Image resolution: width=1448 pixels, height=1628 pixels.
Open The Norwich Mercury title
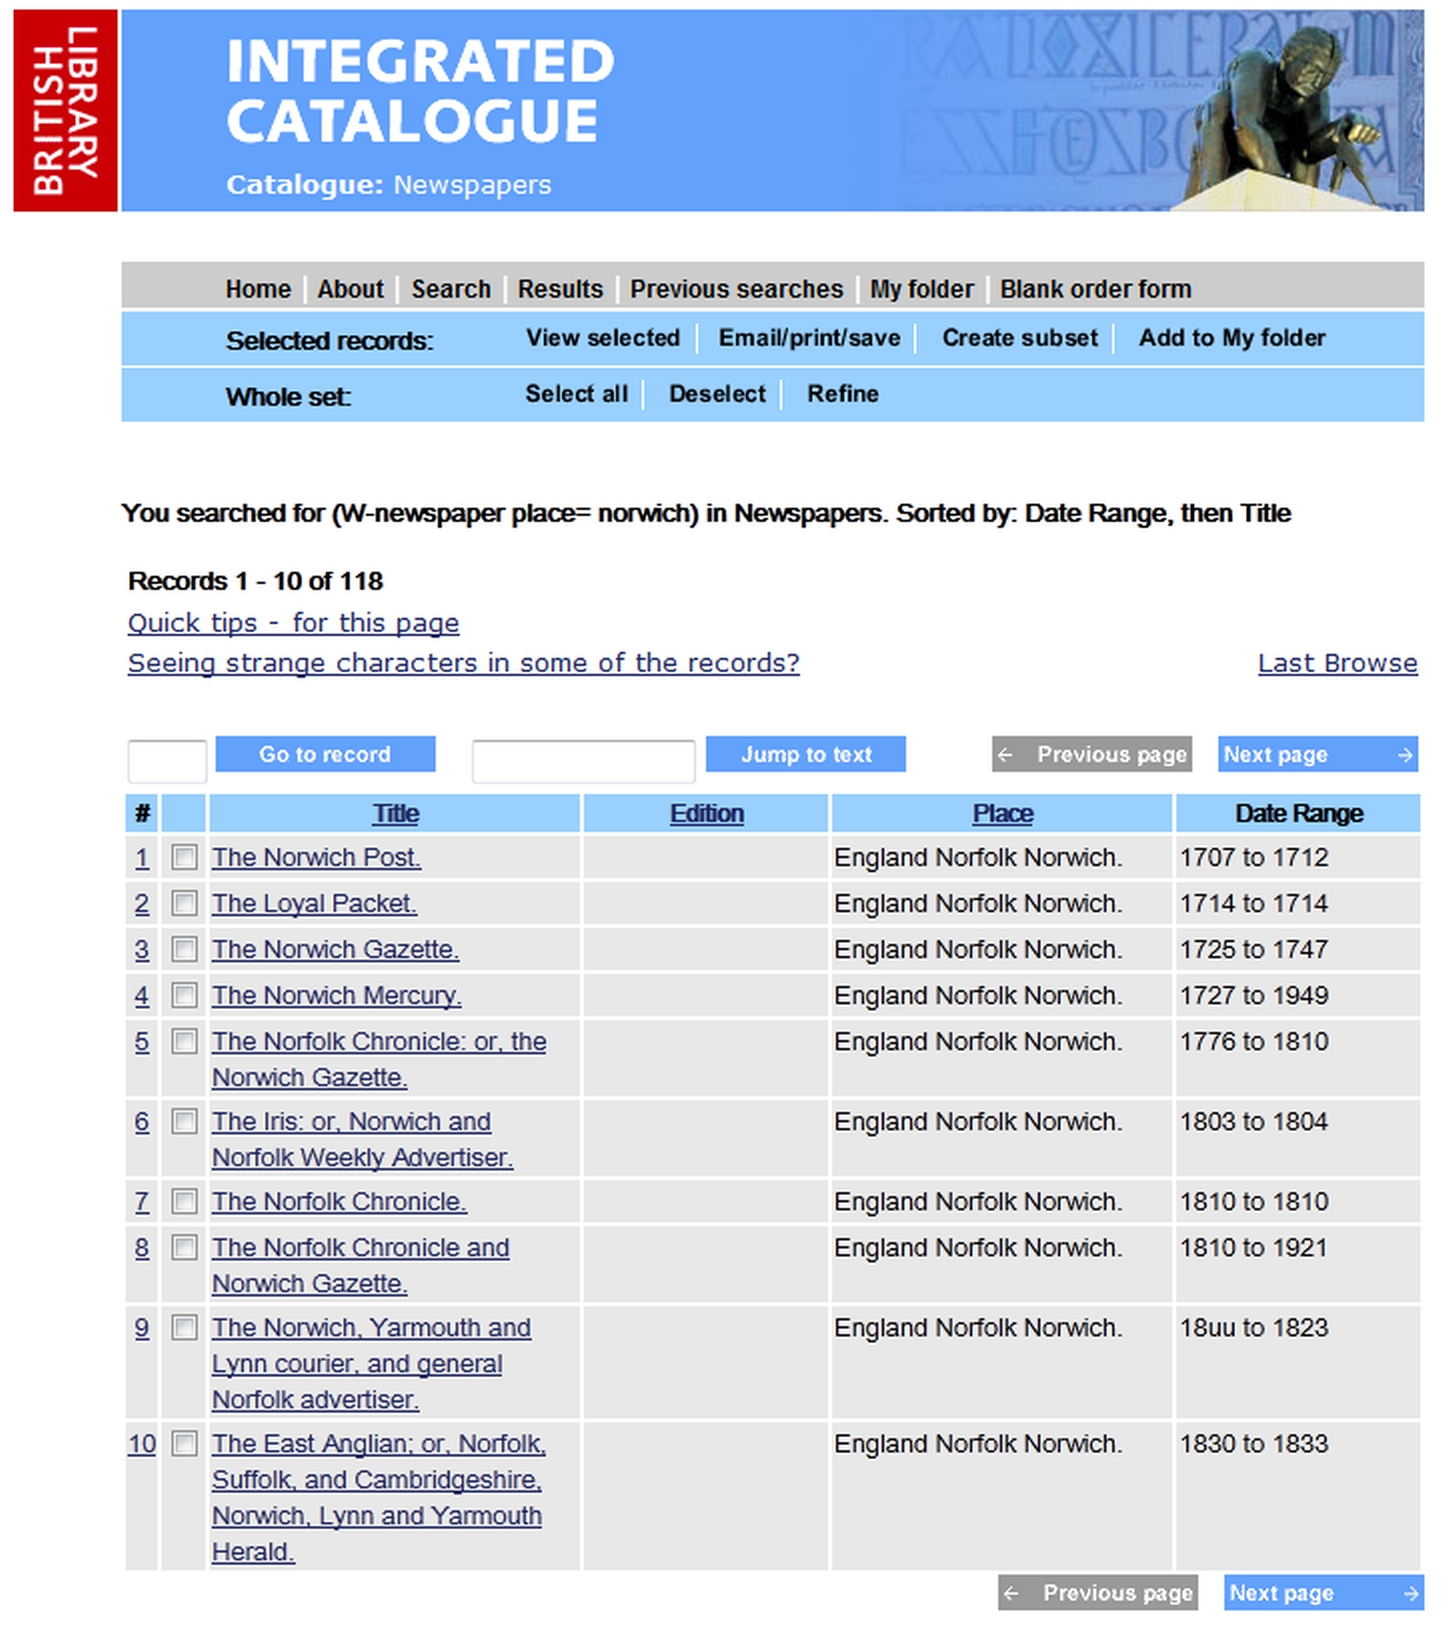(x=336, y=995)
